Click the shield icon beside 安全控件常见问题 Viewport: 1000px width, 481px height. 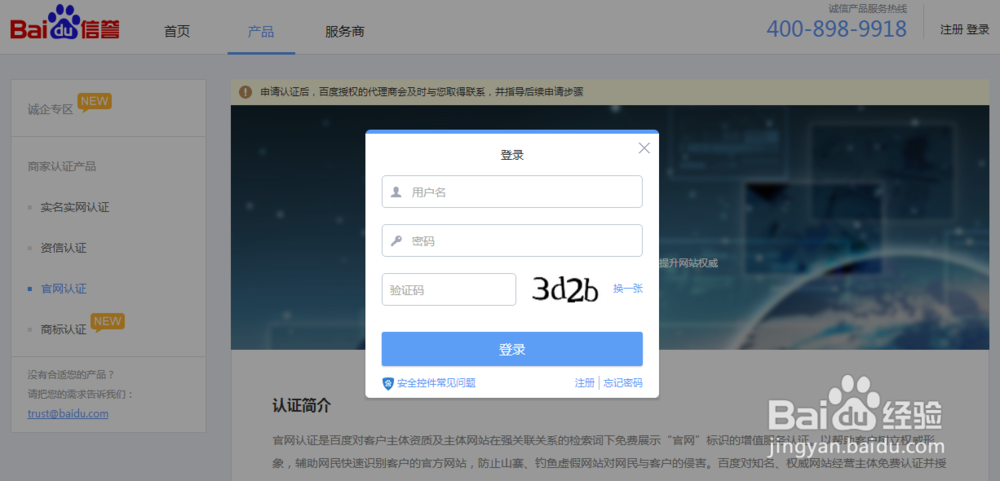tap(388, 383)
